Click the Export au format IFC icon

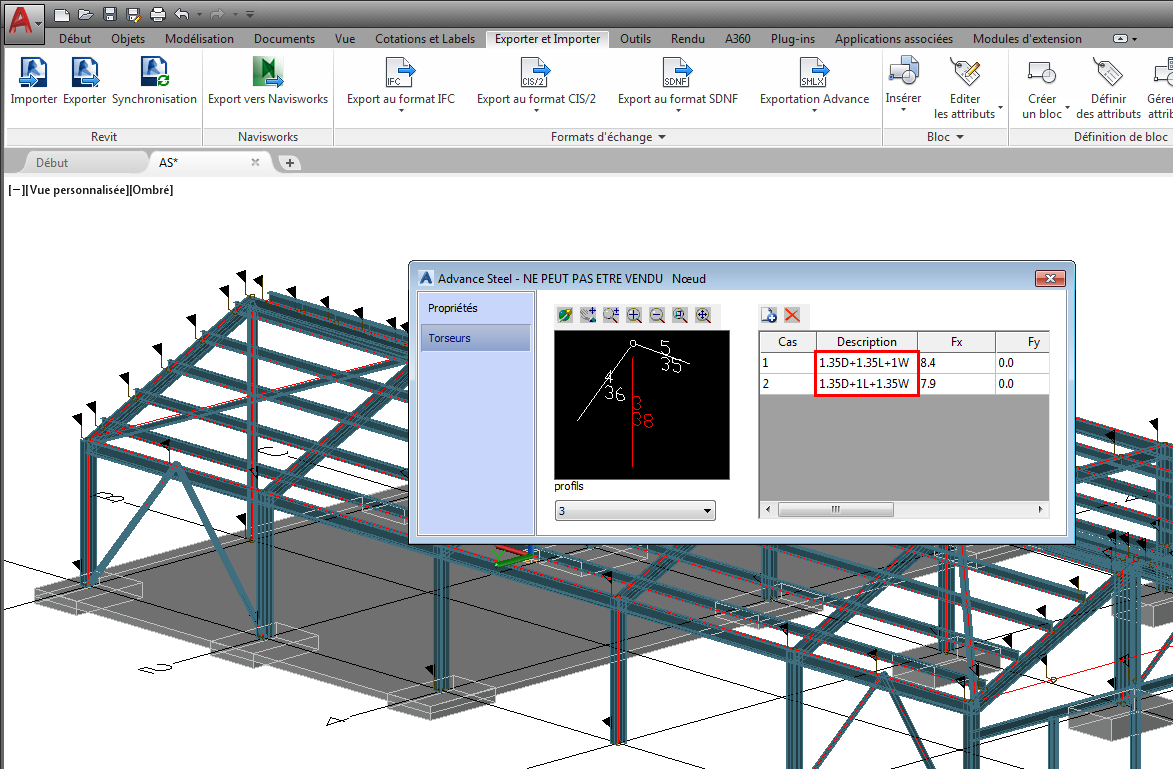tap(400, 73)
